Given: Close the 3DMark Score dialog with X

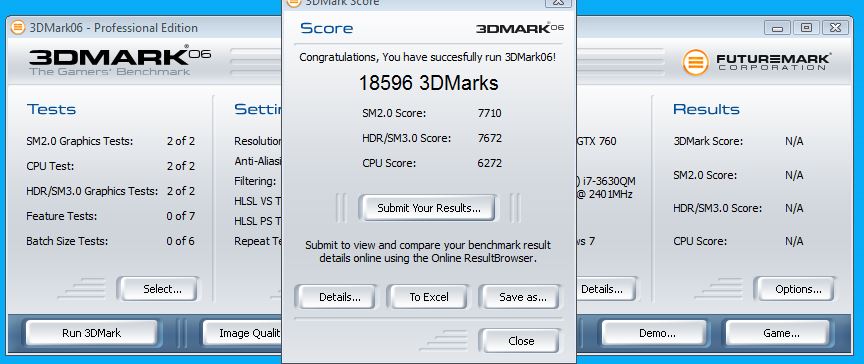Looking at the screenshot, I should coord(558,3).
